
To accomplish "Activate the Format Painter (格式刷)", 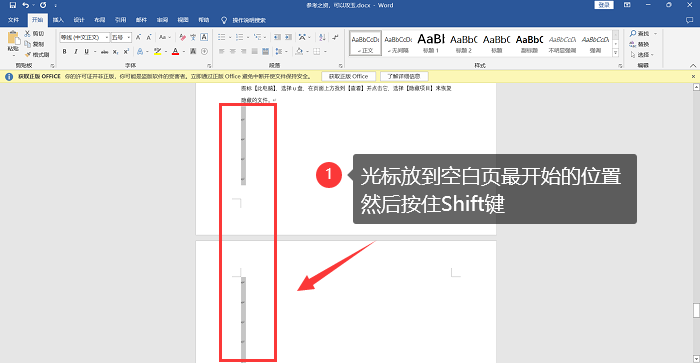I will (x=37, y=54).
